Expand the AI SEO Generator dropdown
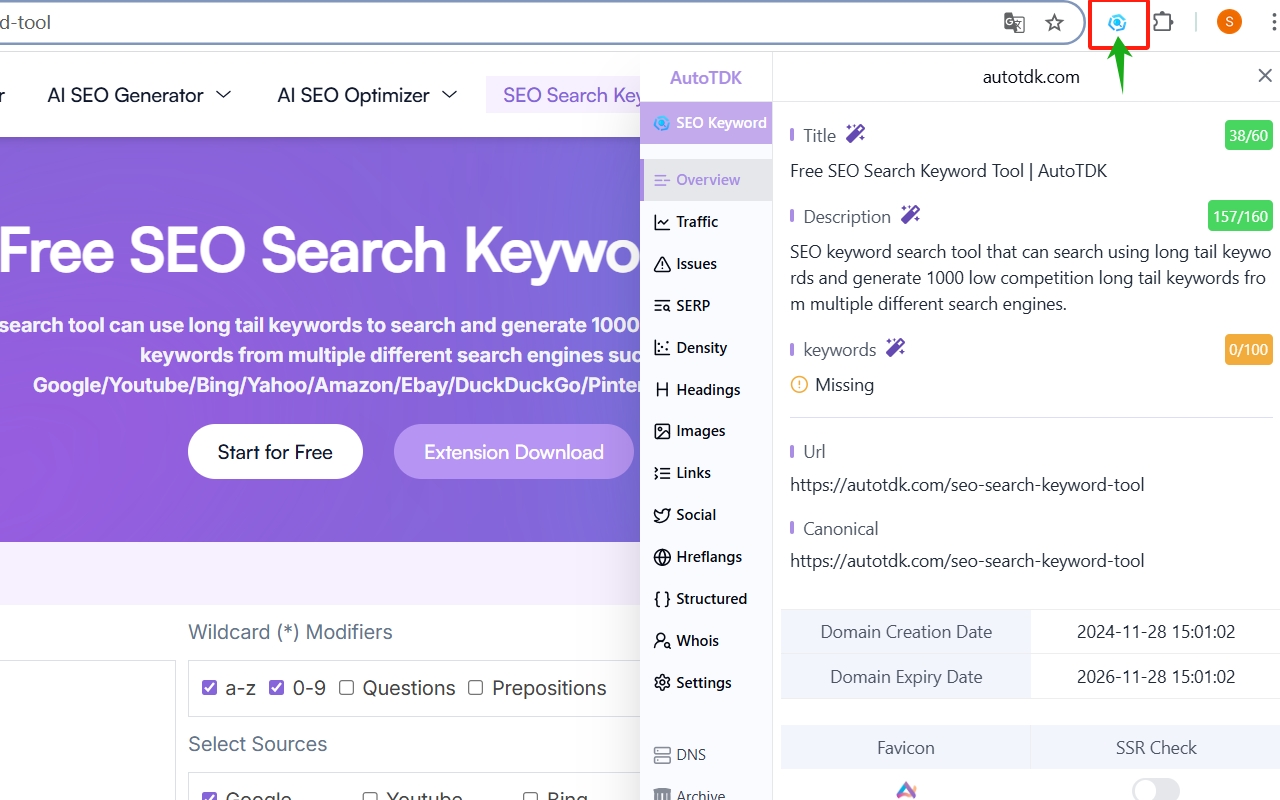Image resolution: width=1280 pixels, height=800 pixels. click(x=138, y=95)
